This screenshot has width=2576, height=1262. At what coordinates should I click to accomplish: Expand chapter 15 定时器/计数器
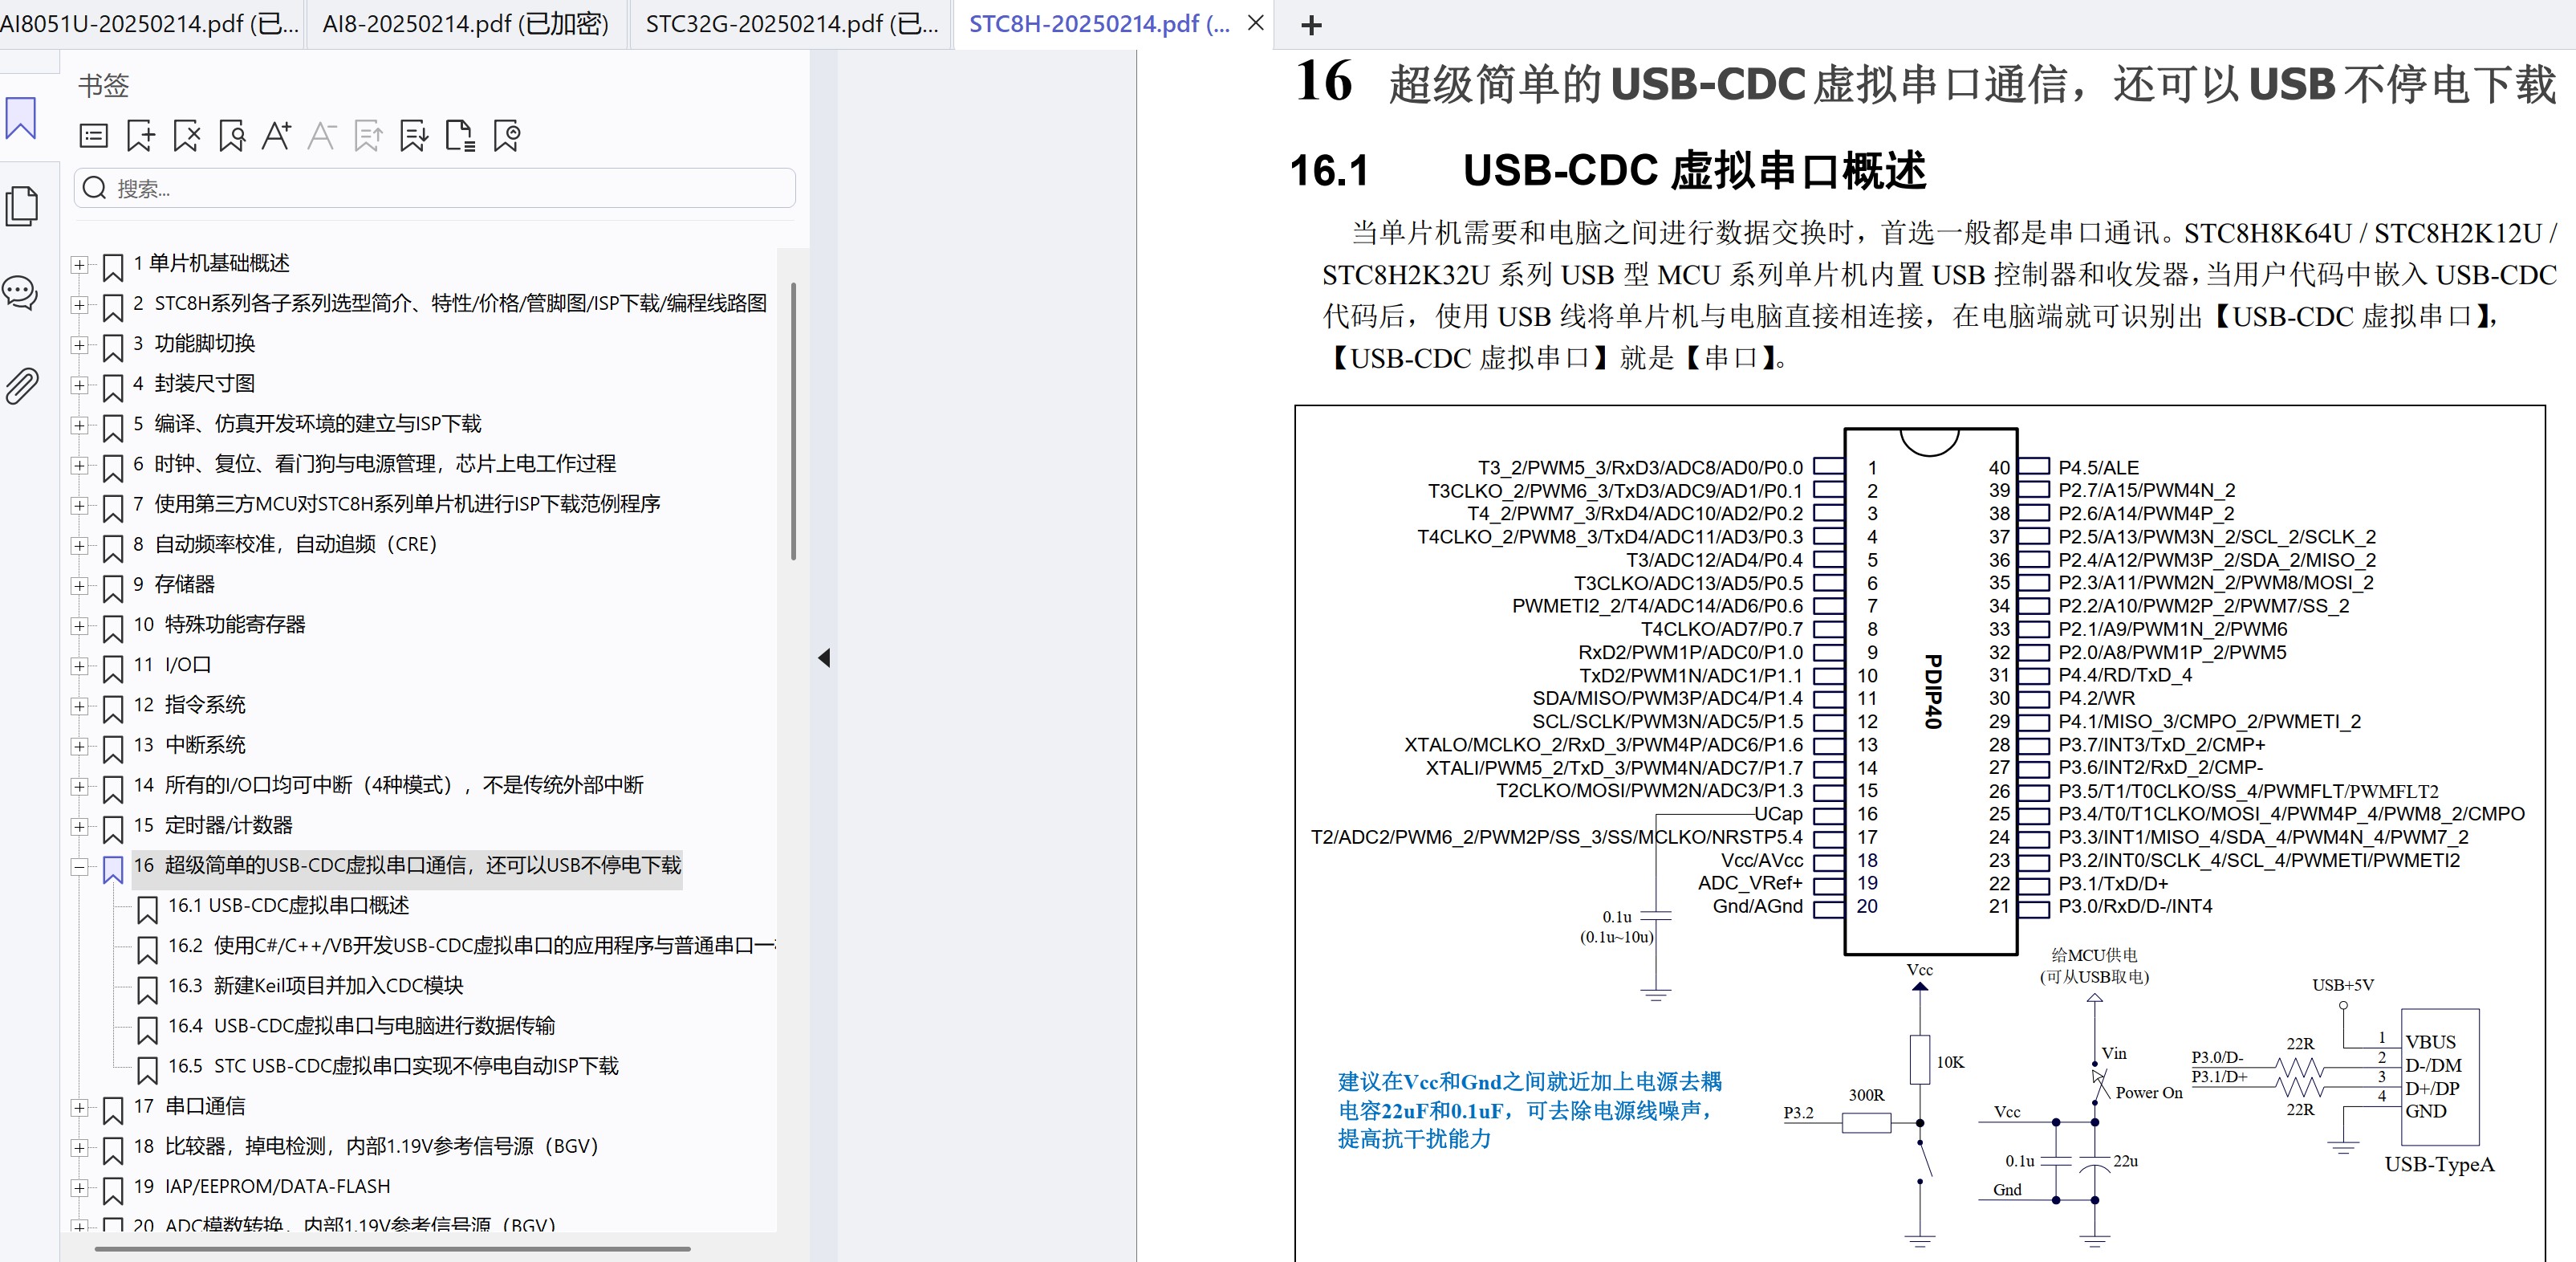(79, 827)
